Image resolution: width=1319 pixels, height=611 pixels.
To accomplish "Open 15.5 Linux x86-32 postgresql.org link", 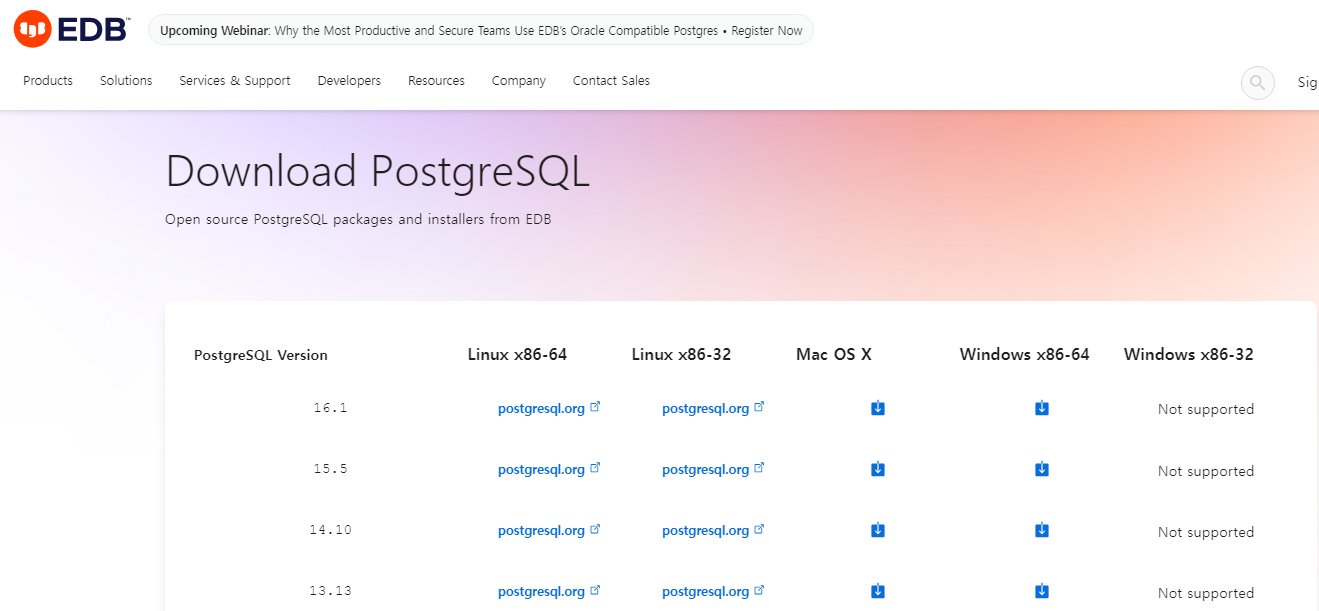I will pyautogui.click(x=713, y=469).
